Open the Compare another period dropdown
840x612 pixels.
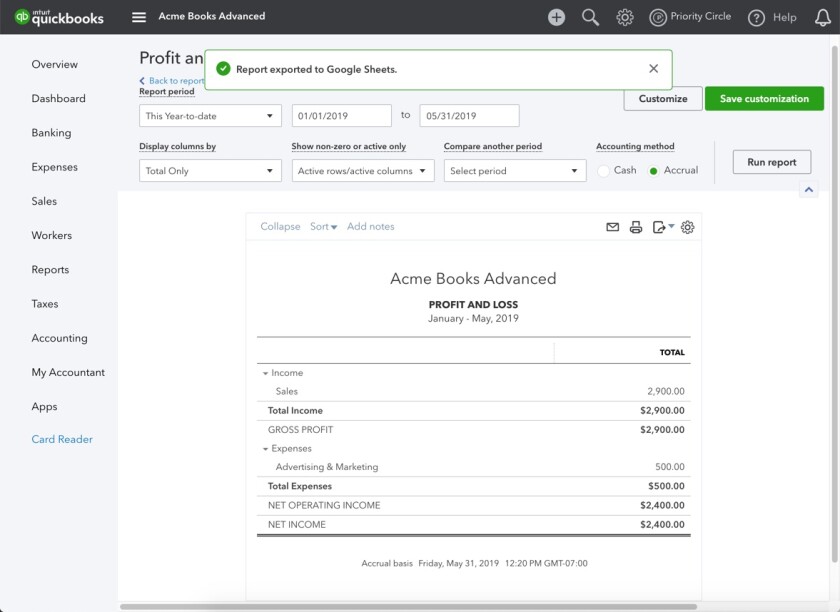515,171
